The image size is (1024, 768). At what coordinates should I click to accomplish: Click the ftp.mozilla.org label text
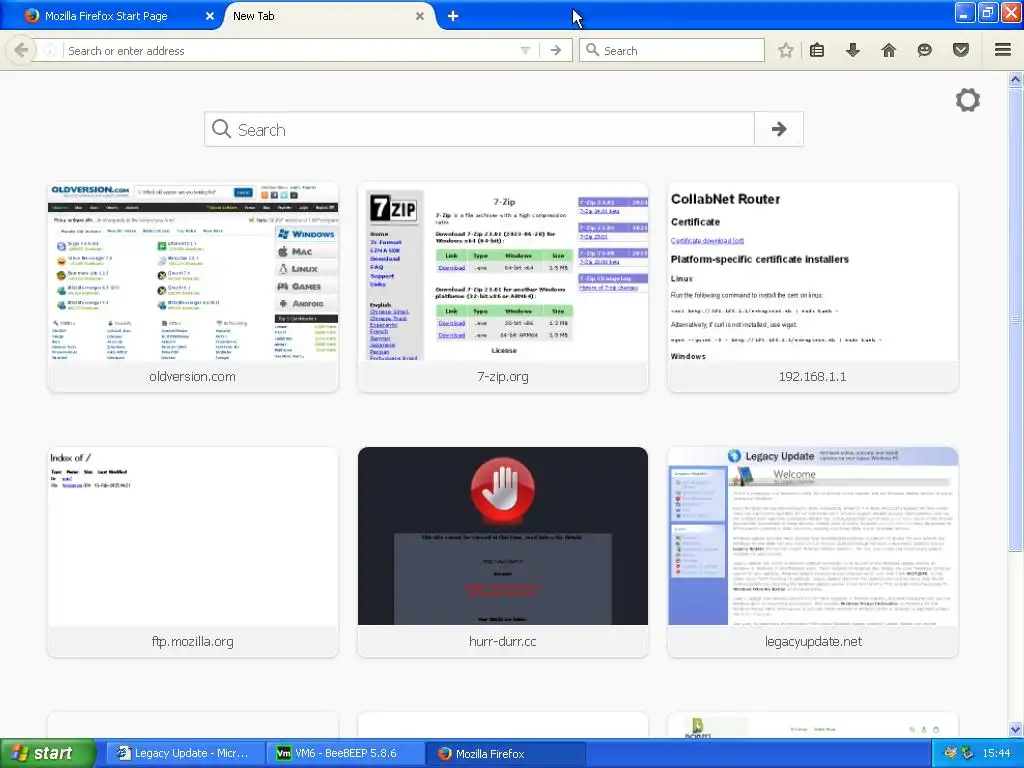click(193, 642)
